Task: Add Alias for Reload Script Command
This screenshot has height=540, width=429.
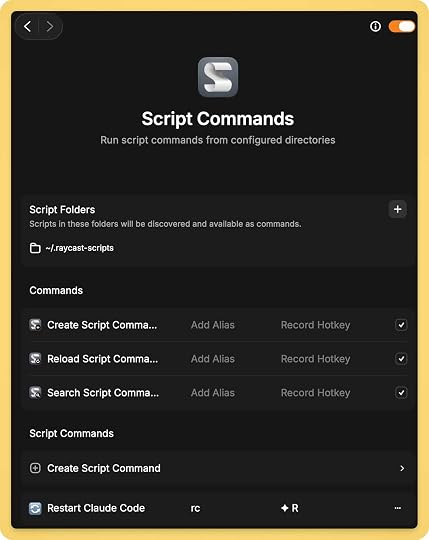Action: click(213, 359)
